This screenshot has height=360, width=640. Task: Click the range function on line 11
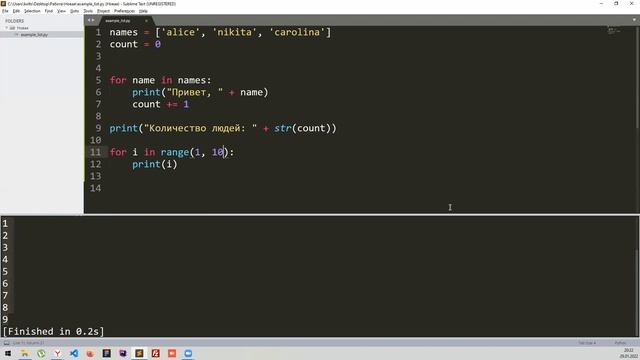click(x=175, y=152)
